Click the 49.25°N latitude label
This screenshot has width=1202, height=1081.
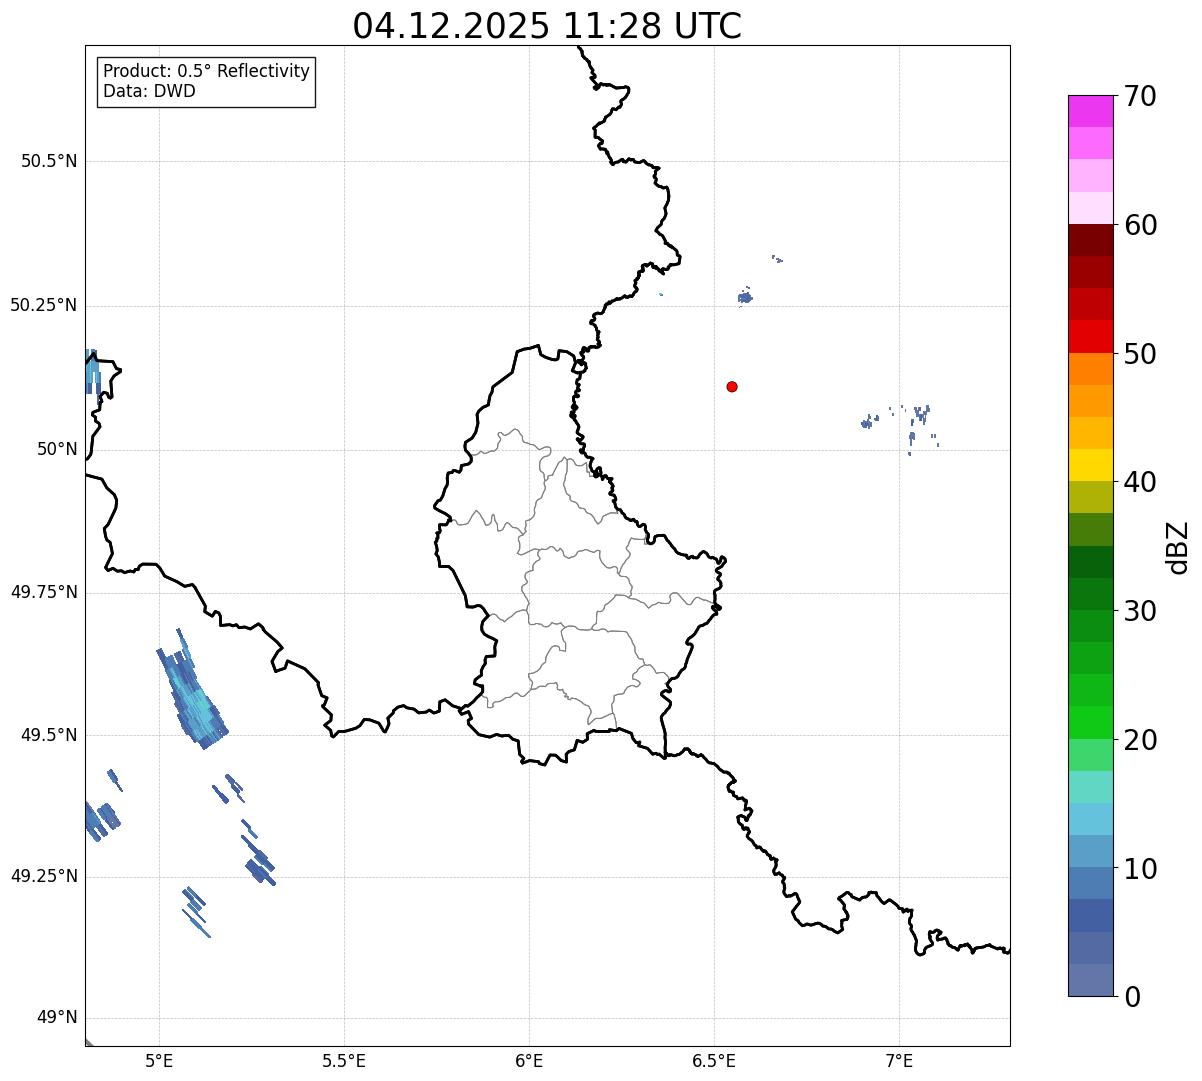pos(44,876)
